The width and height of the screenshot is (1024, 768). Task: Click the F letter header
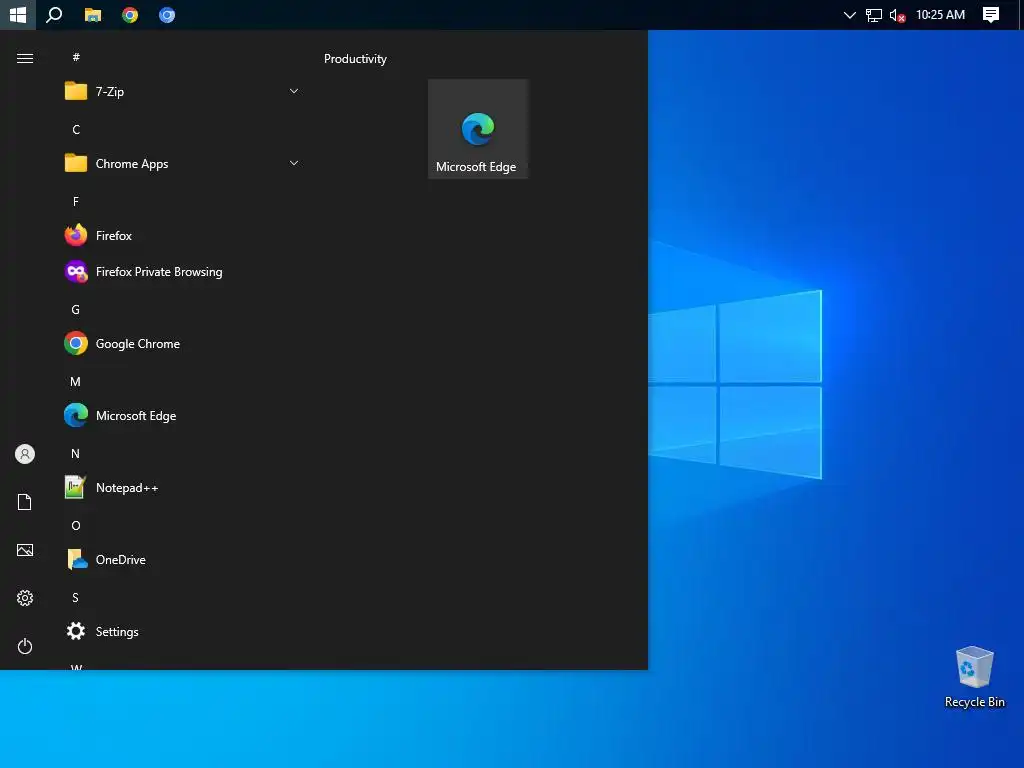(76, 201)
